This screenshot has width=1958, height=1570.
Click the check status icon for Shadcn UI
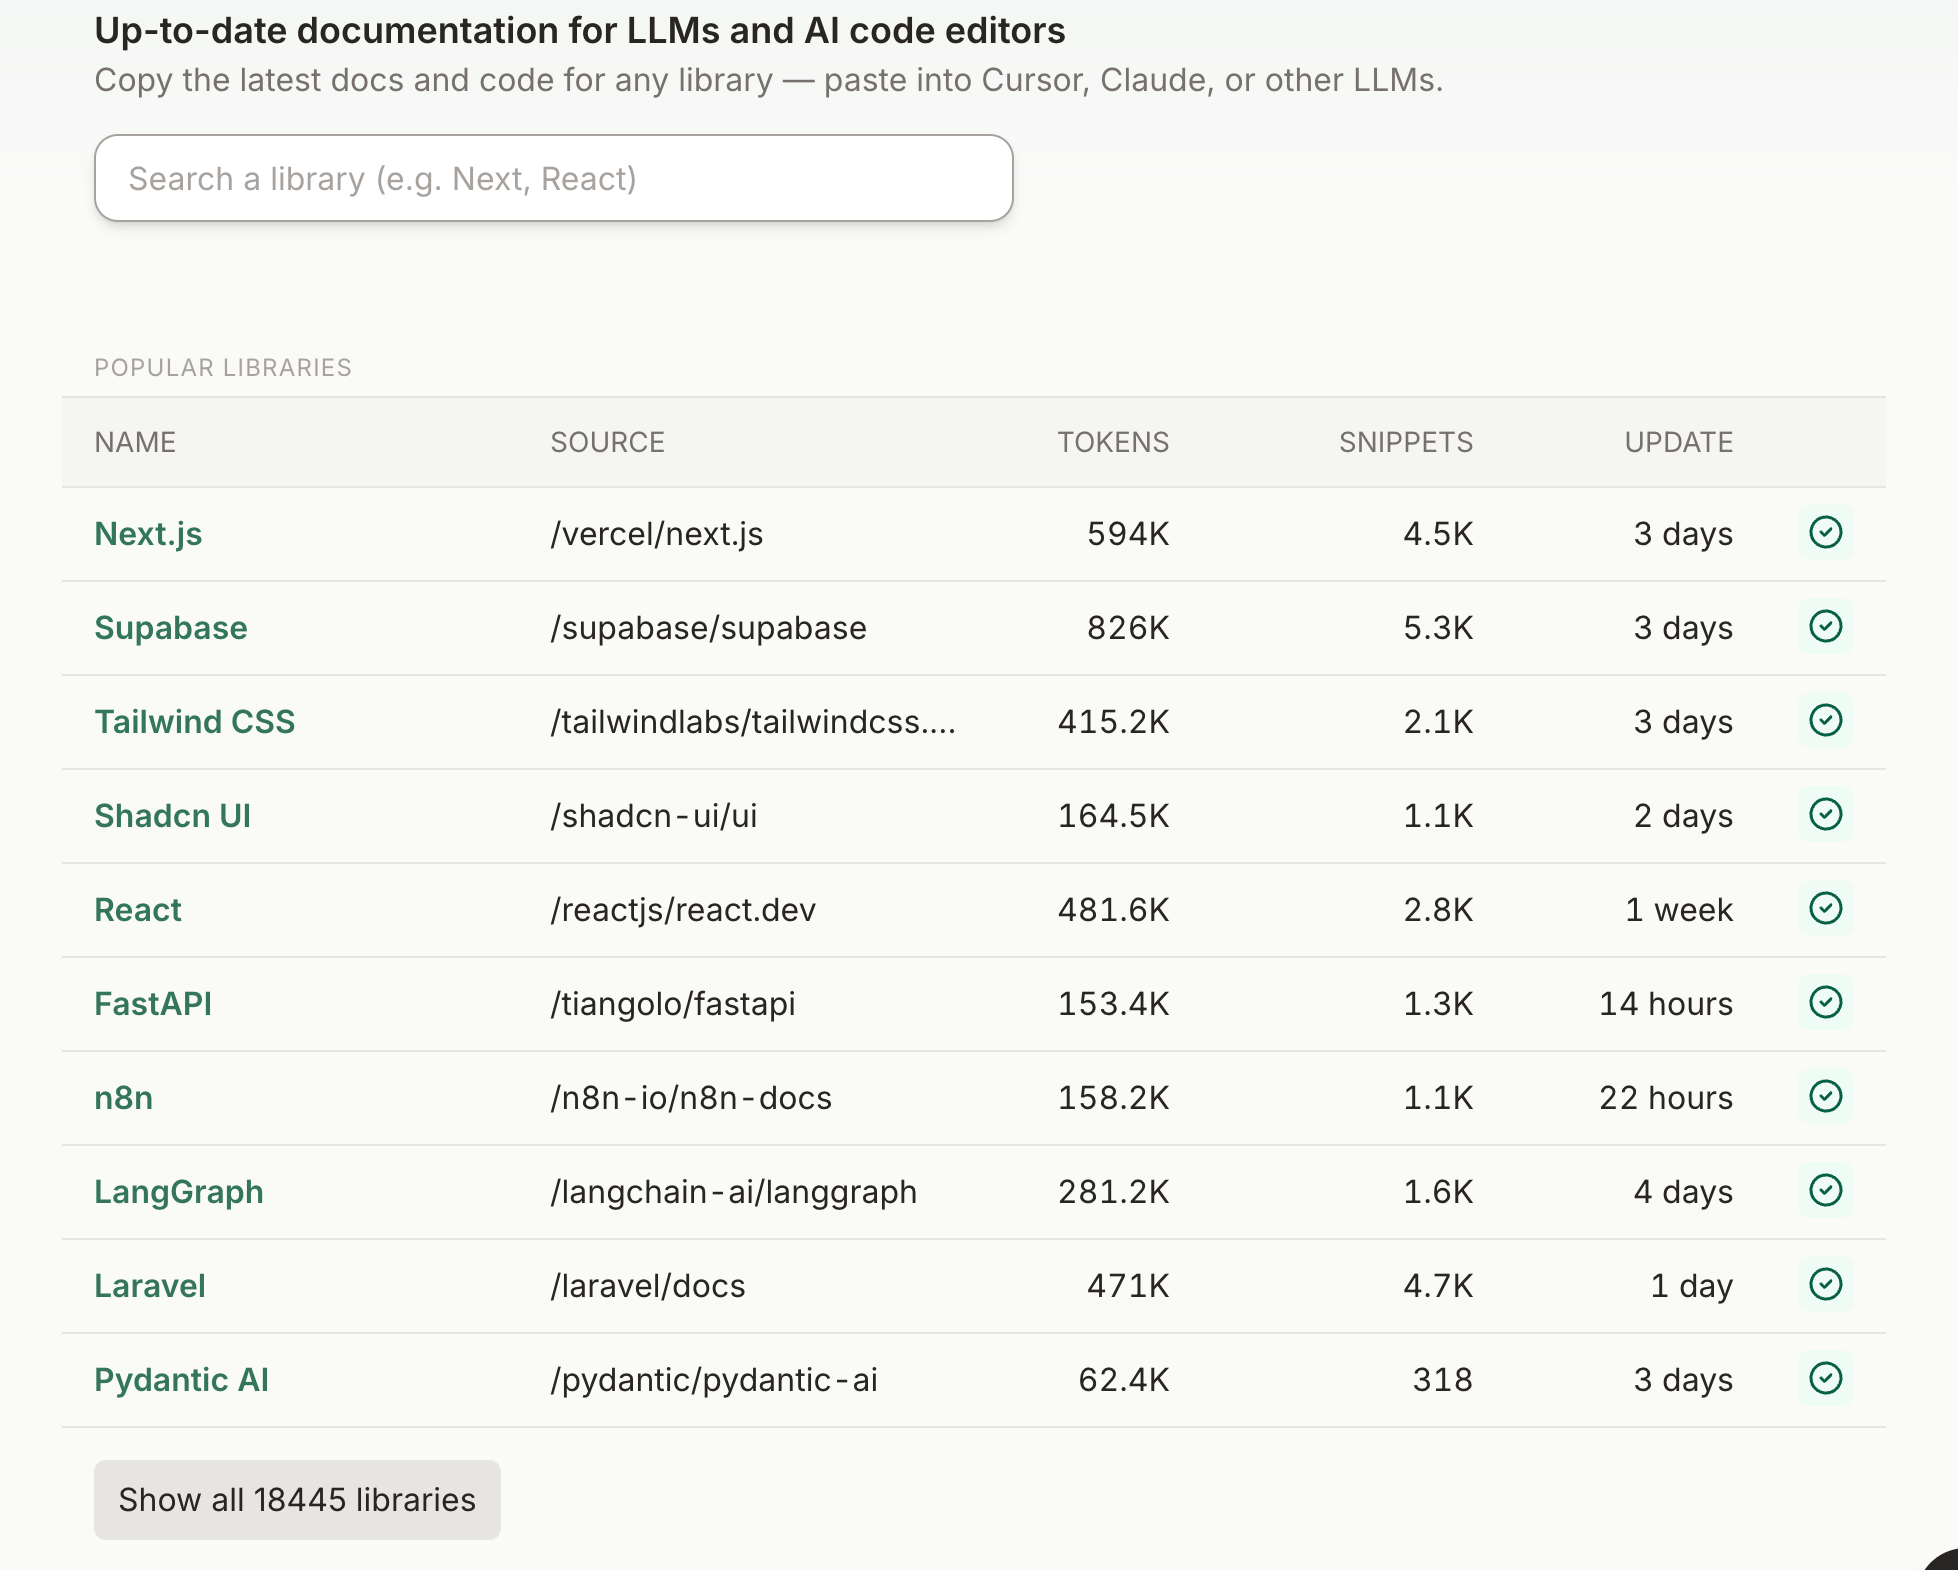click(x=1825, y=815)
